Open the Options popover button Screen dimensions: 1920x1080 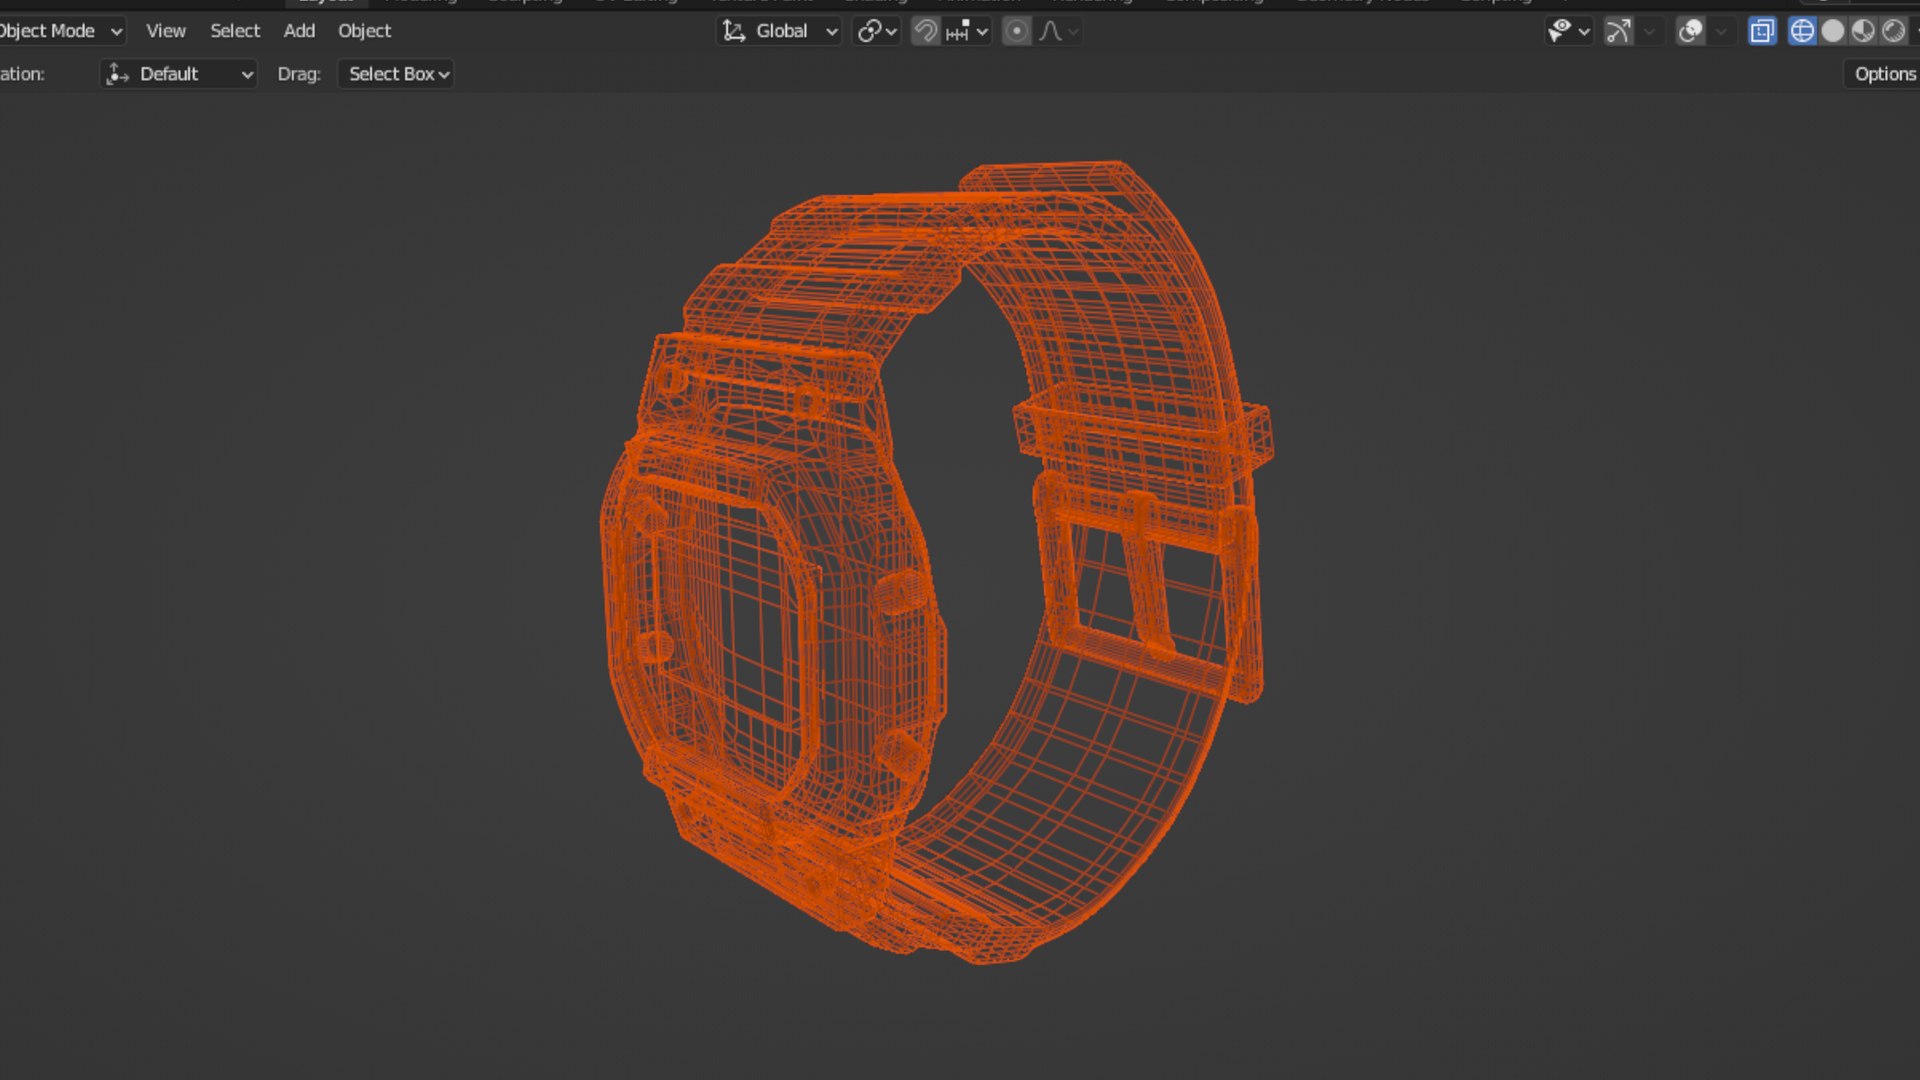(x=1883, y=74)
